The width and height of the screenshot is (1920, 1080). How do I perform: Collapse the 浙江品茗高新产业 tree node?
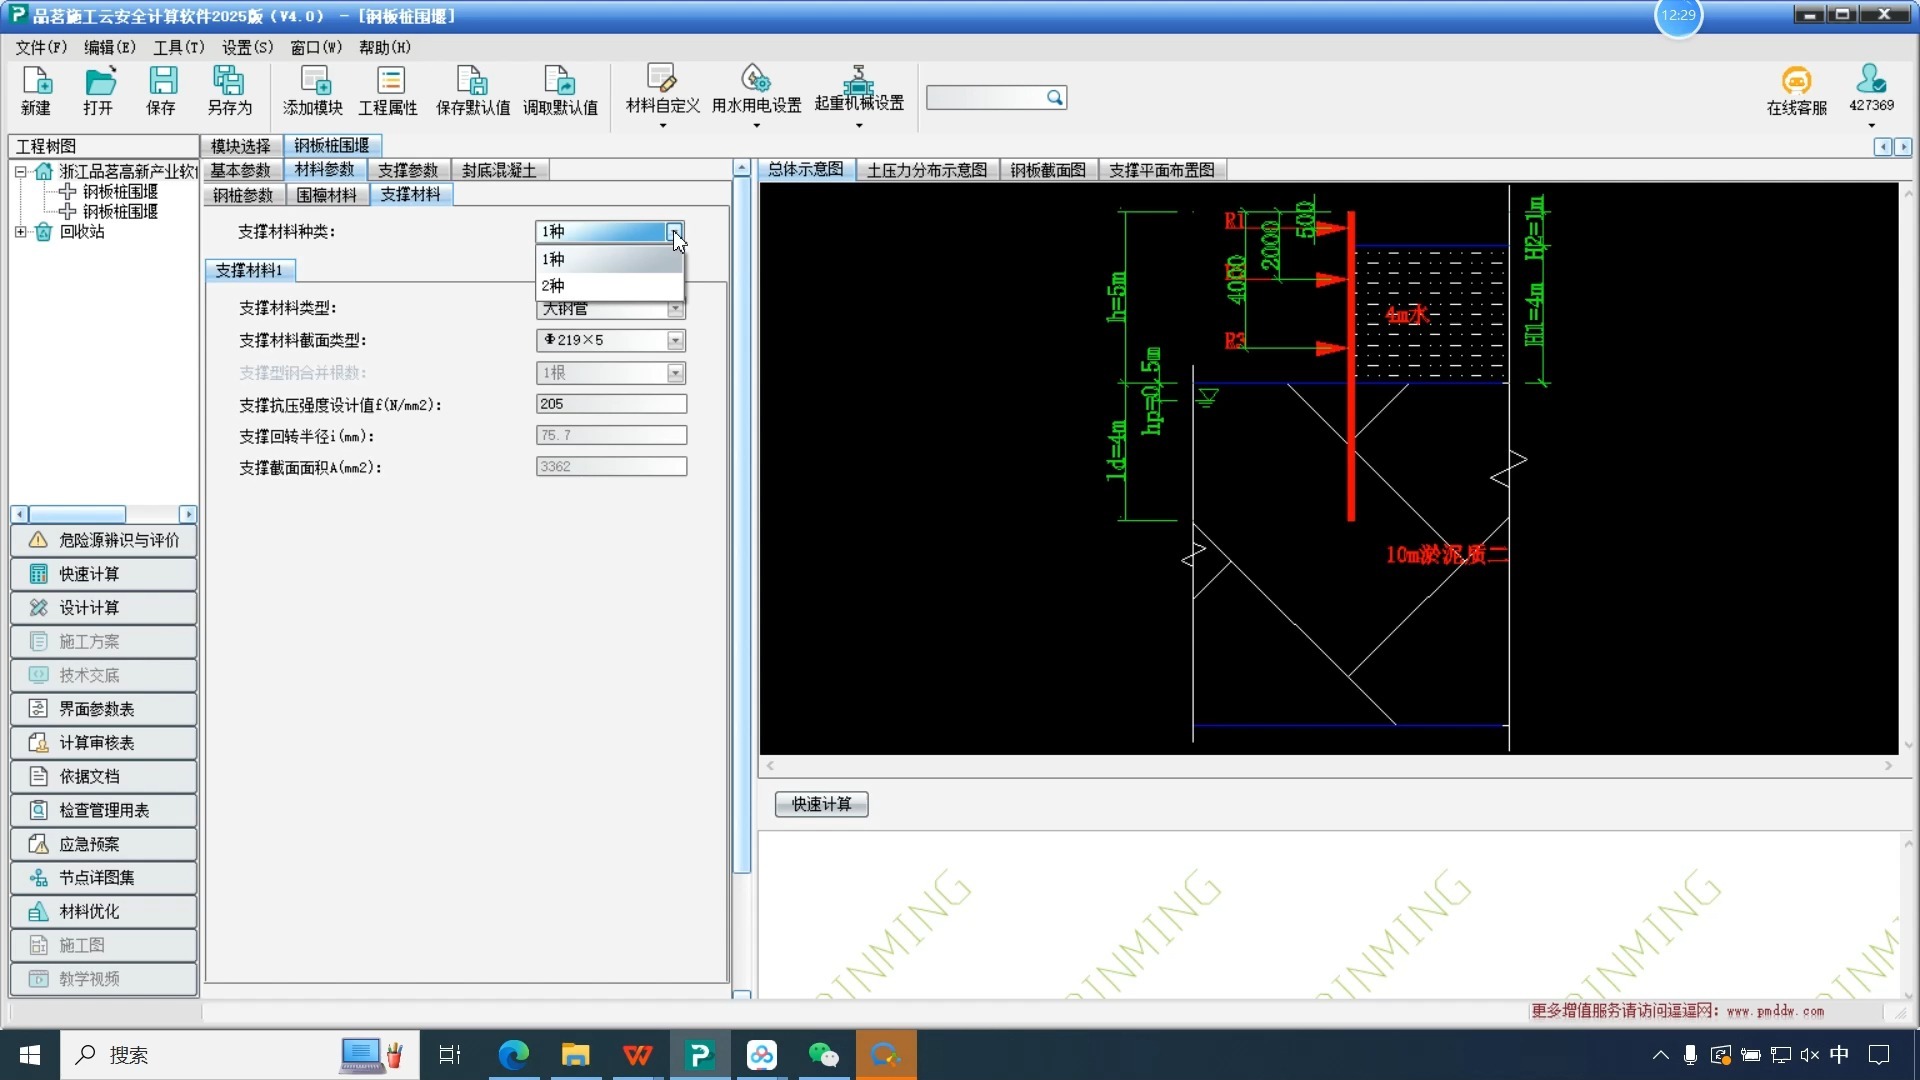20,172
